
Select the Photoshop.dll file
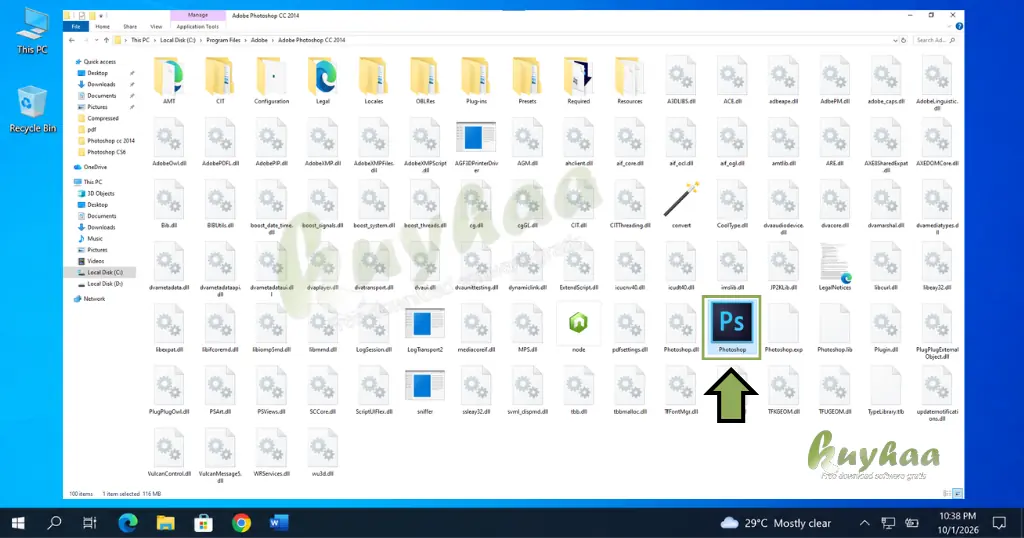pyautogui.click(x=681, y=329)
